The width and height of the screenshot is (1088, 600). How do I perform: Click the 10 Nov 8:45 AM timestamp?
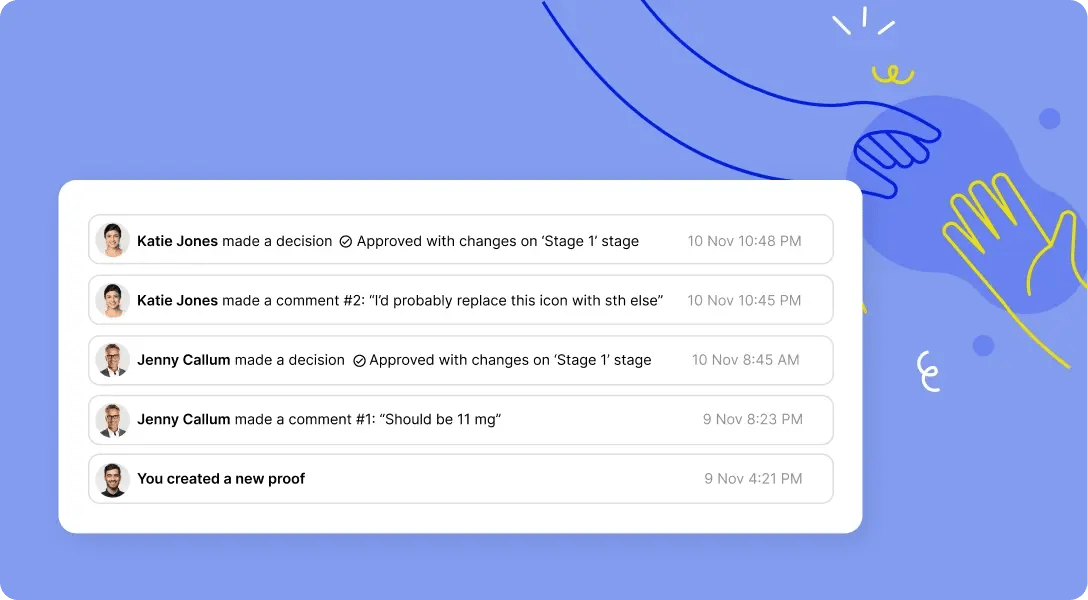(745, 360)
